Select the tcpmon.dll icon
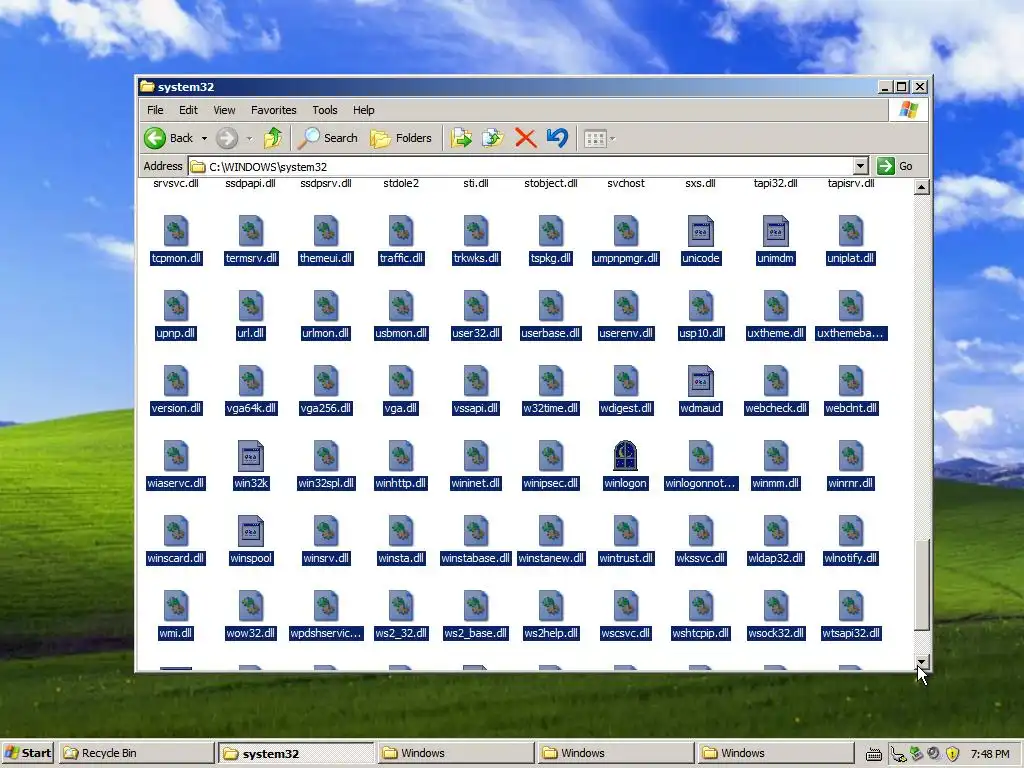Screen dimensions: 1024x768 176,231
